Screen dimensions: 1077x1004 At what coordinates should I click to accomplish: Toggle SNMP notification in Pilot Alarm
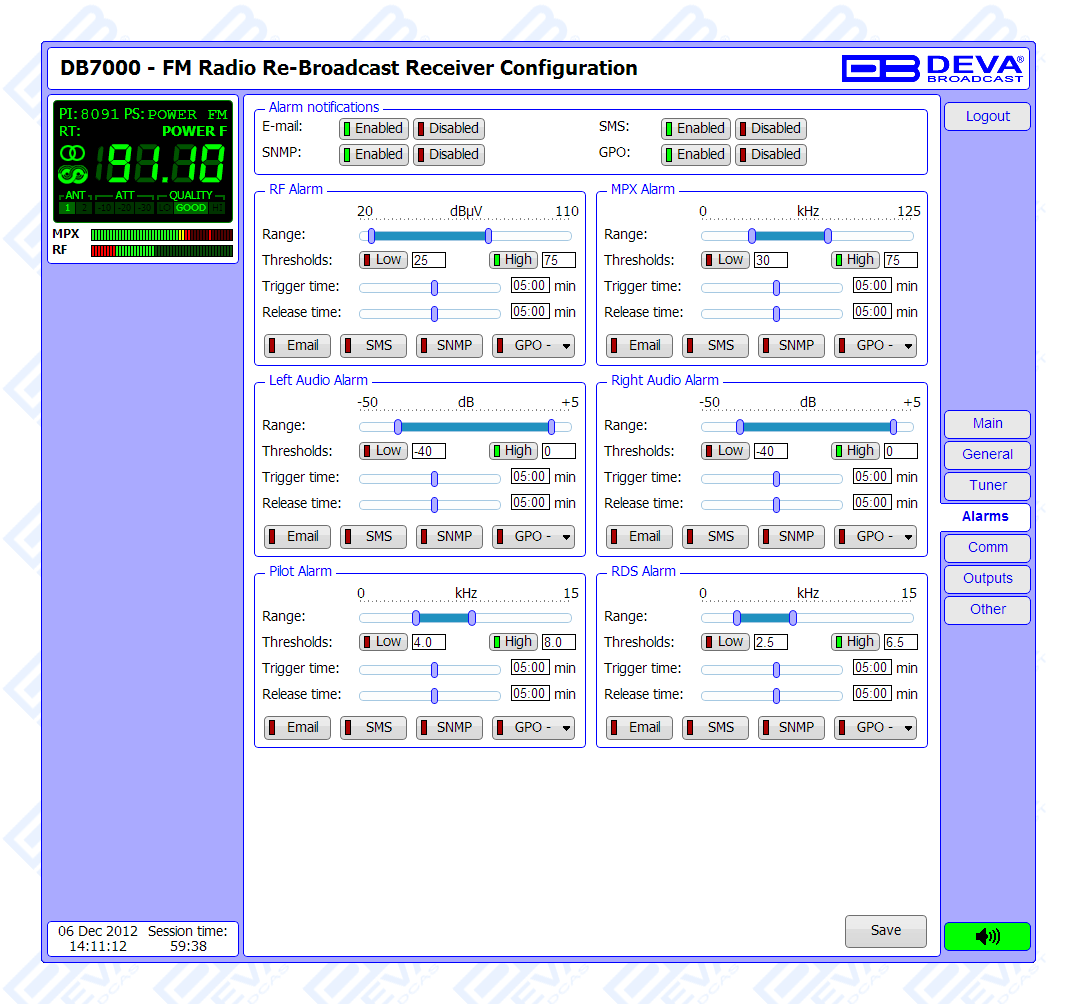click(x=449, y=727)
